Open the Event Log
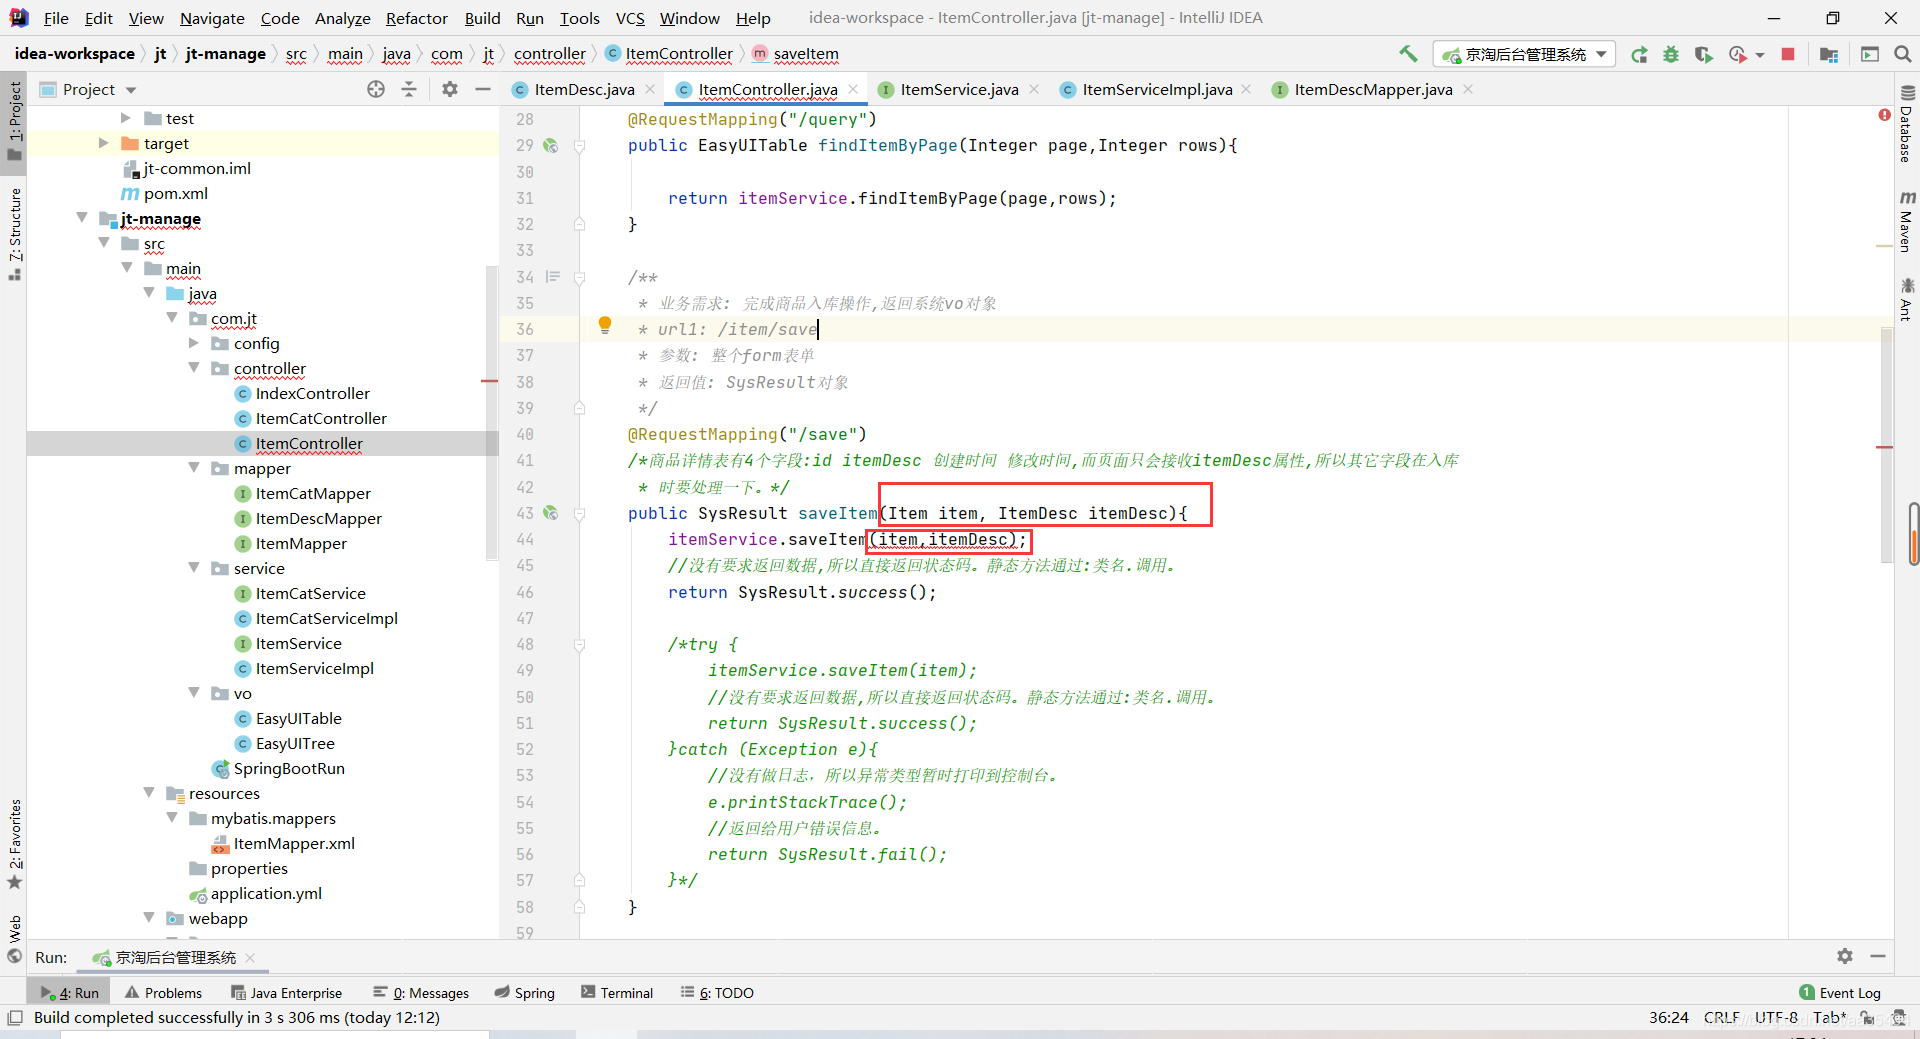Image resolution: width=1920 pixels, height=1039 pixels. click(1840, 992)
